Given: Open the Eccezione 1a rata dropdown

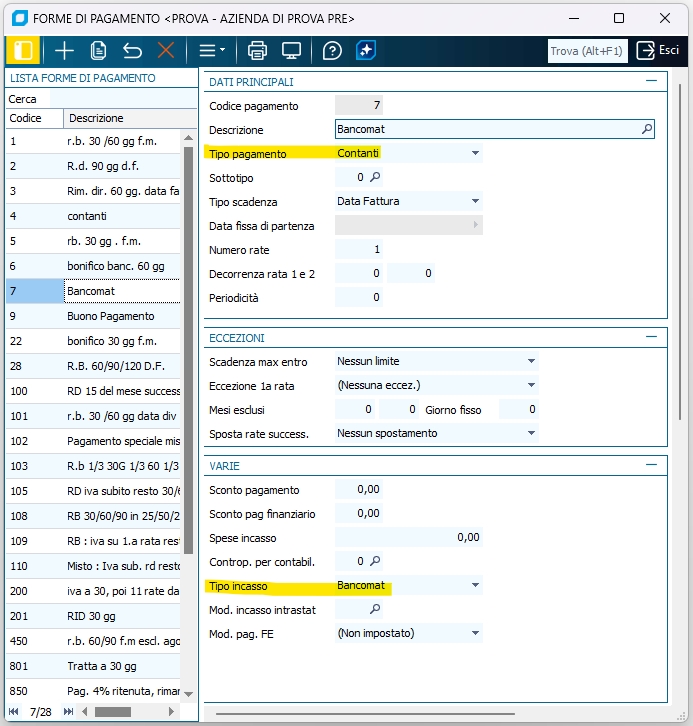Looking at the screenshot, I should (x=531, y=385).
